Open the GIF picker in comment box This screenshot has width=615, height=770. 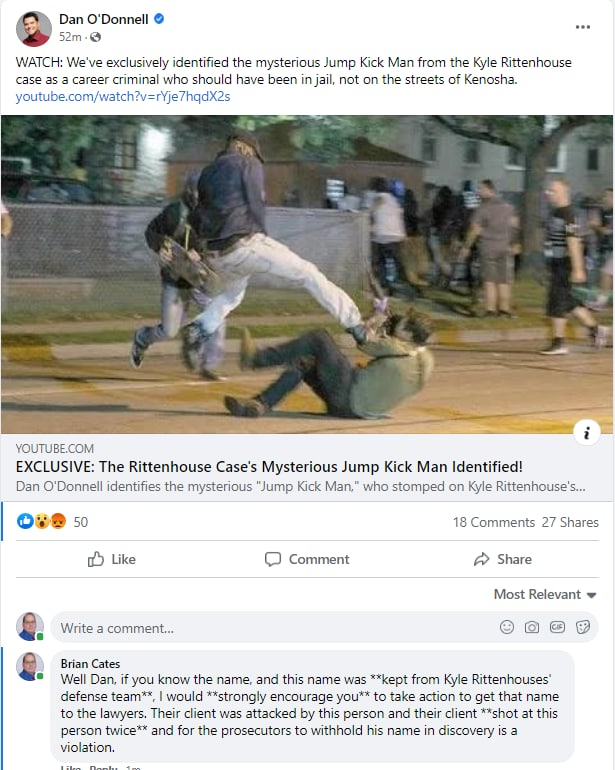point(557,627)
